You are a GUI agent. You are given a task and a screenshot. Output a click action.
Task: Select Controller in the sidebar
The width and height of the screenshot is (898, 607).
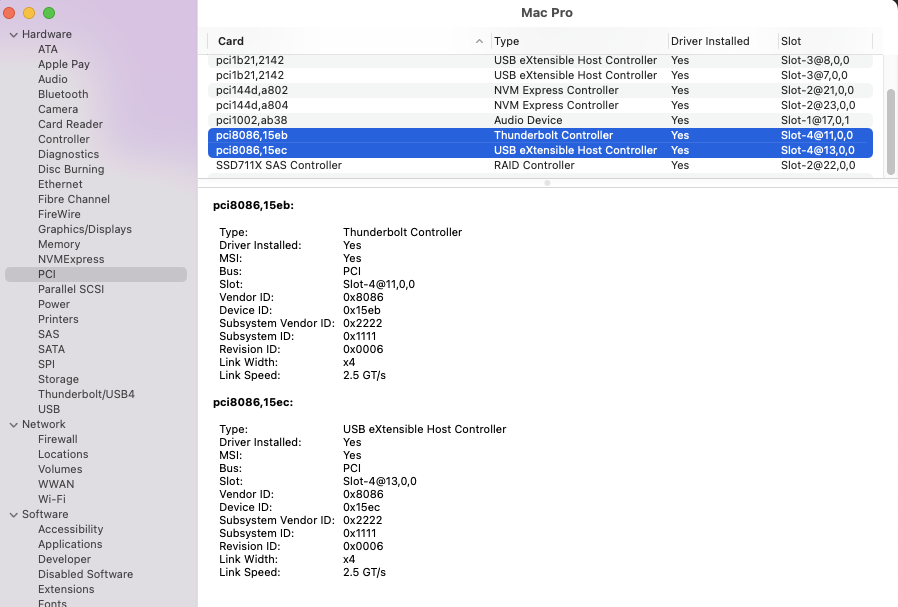pyautogui.click(x=64, y=139)
